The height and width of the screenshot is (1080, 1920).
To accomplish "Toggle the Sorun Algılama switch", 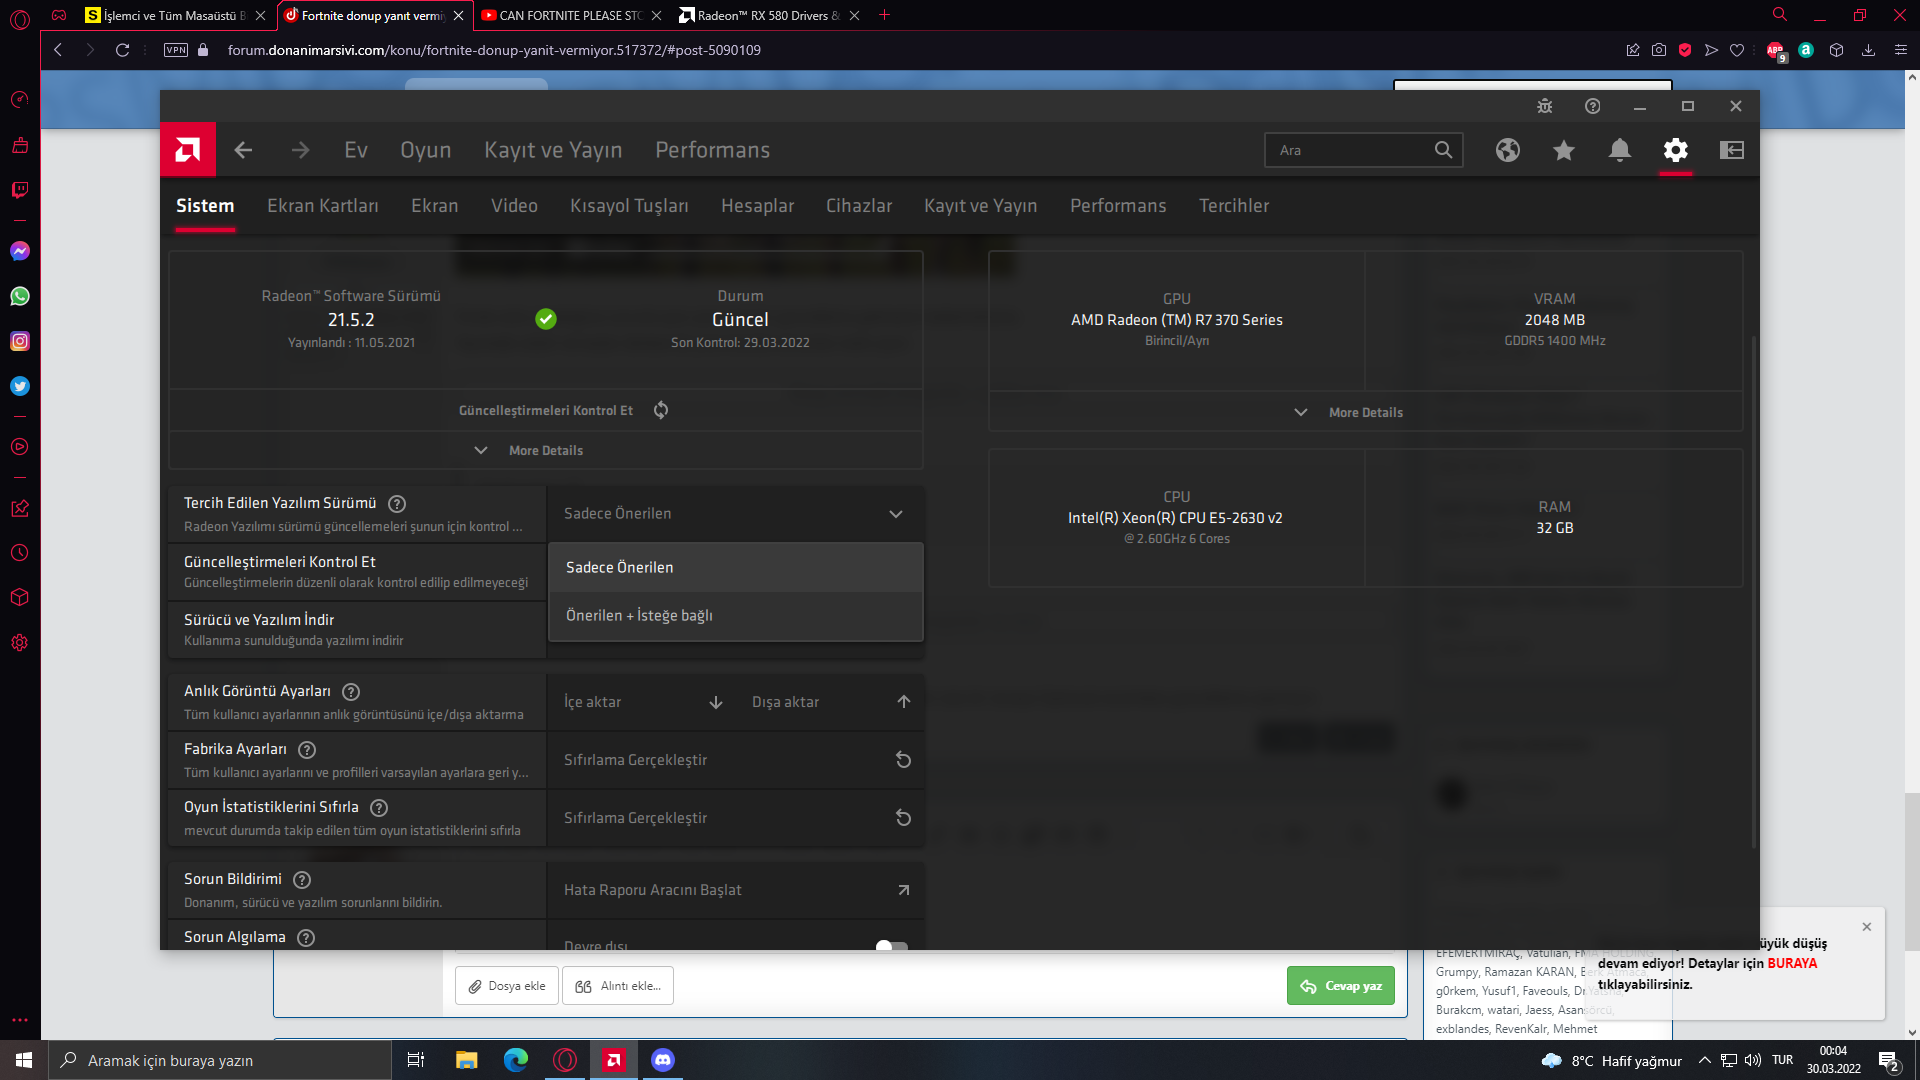I will coord(890,945).
